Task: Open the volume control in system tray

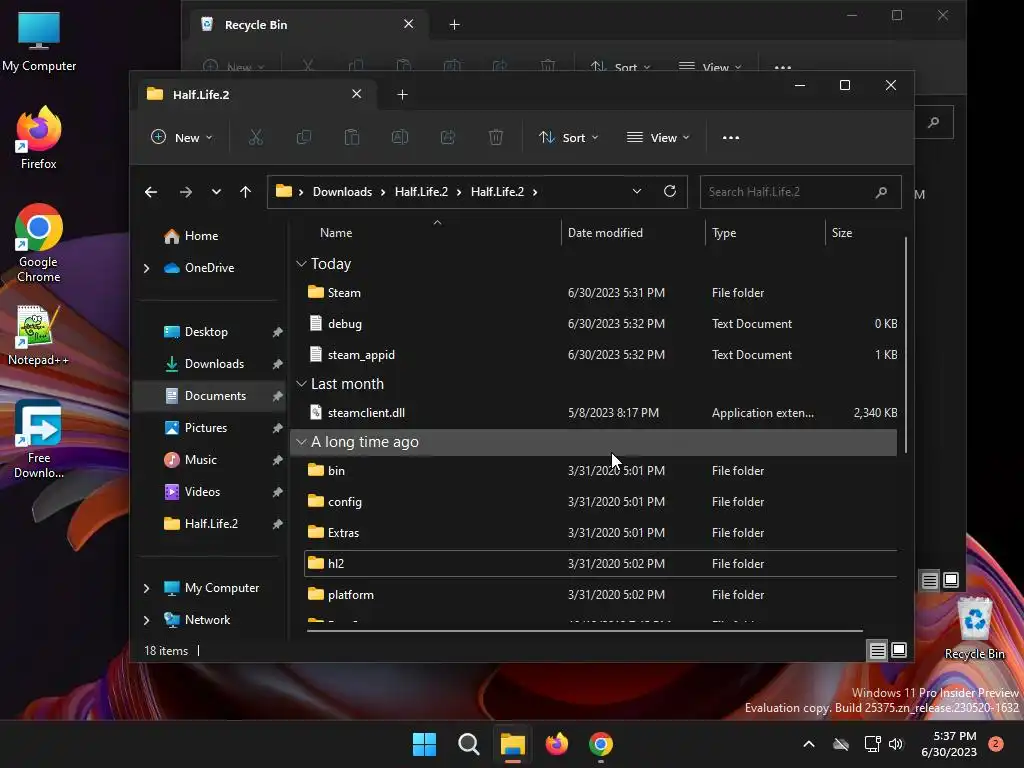Action: [896, 744]
